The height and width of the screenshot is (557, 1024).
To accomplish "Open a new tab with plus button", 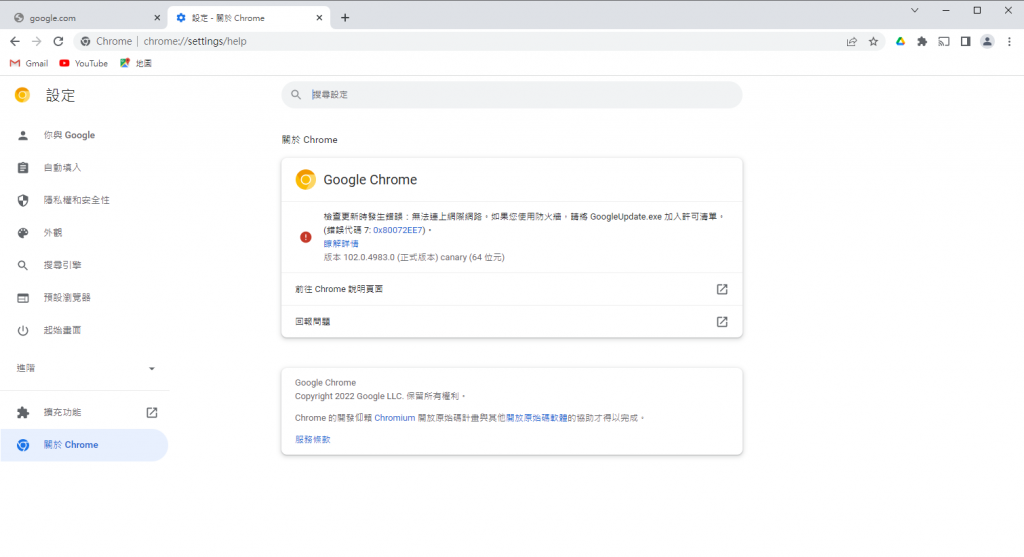I will point(345,18).
